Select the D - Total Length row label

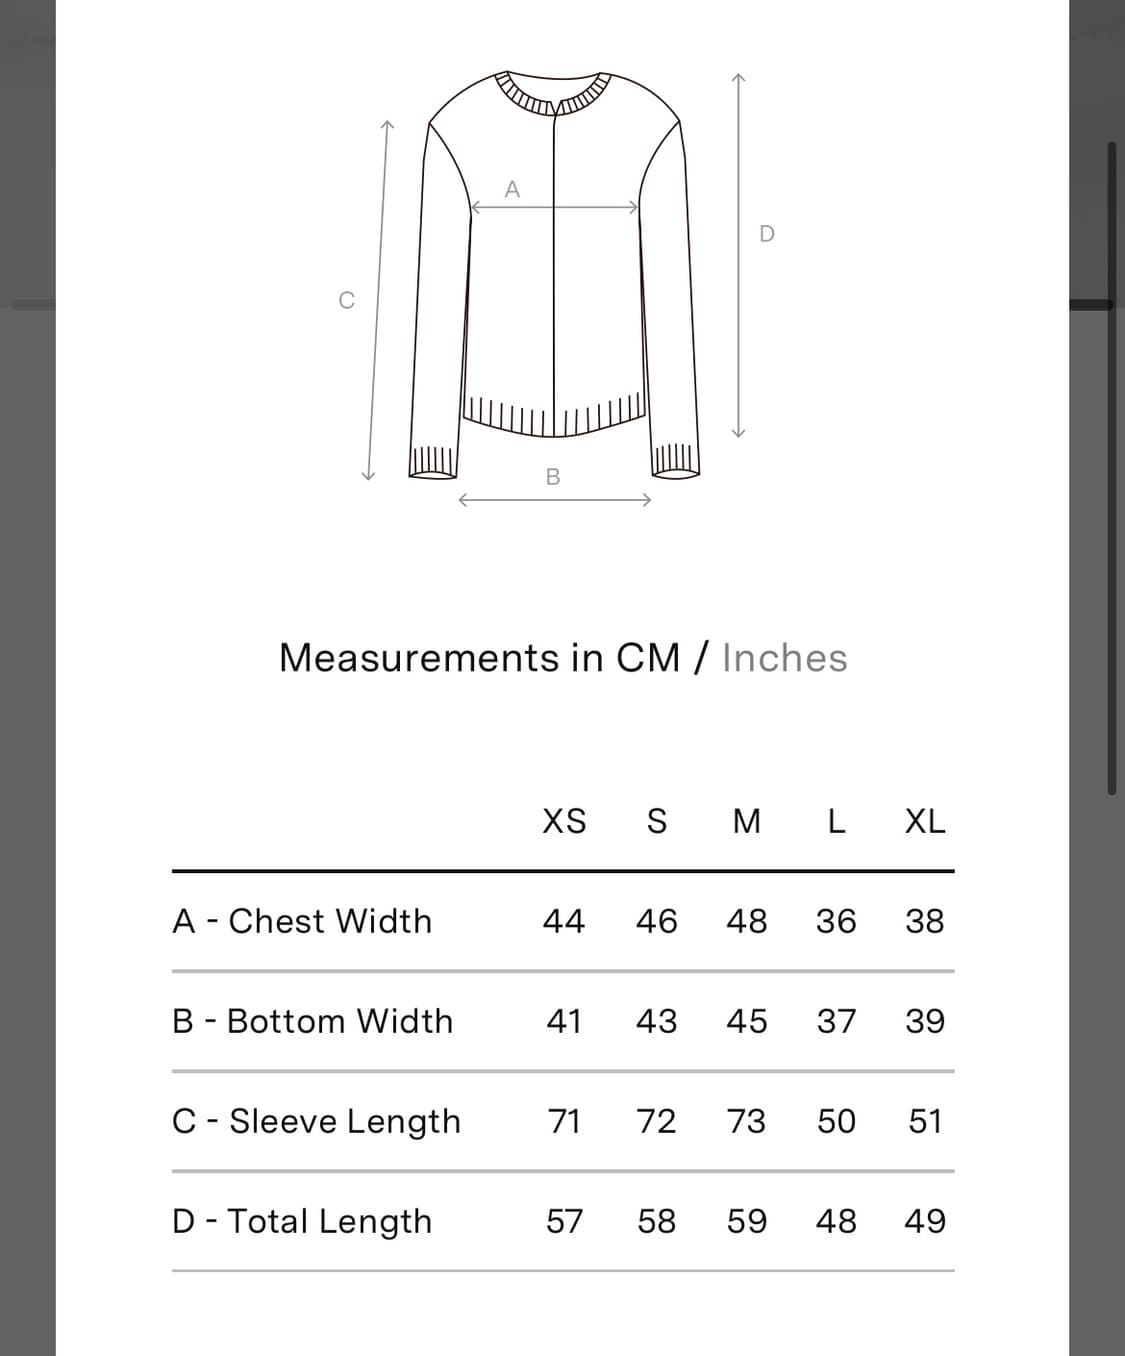pyautogui.click(x=302, y=1221)
